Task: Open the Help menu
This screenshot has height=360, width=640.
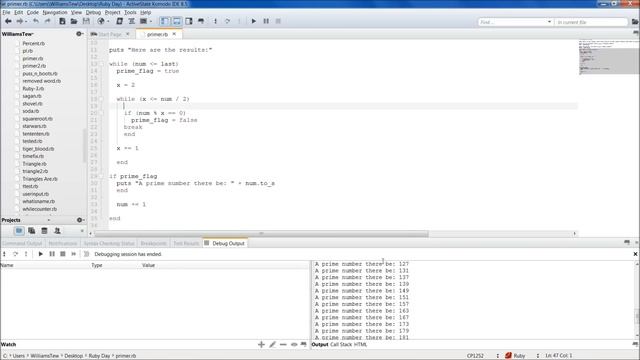Action: coord(145,13)
